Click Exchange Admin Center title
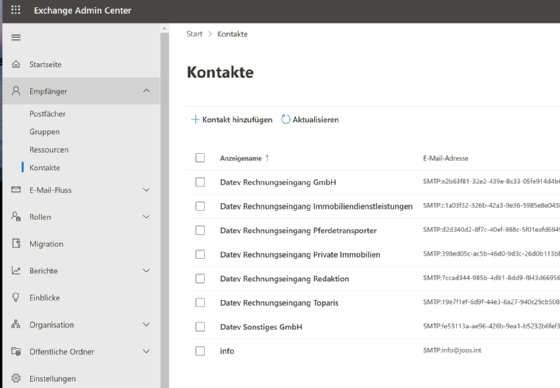Image resolution: width=560 pixels, height=388 pixels. click(82, 10)
